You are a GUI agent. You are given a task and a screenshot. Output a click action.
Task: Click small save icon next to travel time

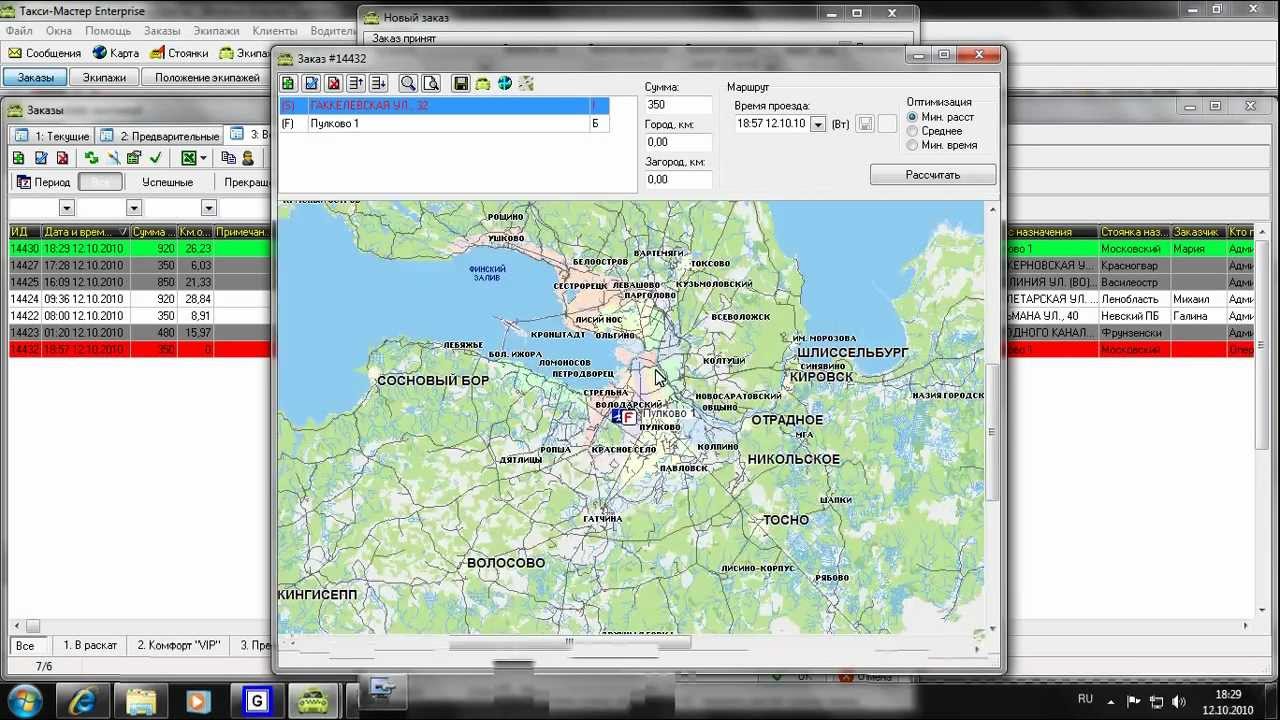point(865,124)
